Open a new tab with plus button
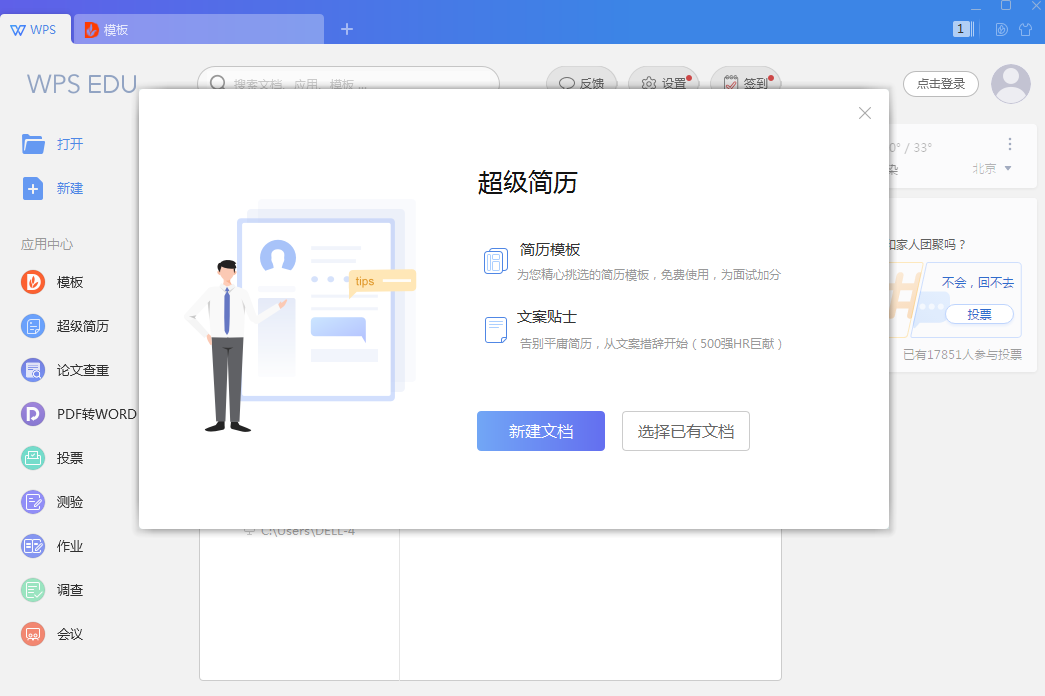Image resolution: width=1045 pixels, height=696 pixels. pyautogui.click(x=347, y=29)
